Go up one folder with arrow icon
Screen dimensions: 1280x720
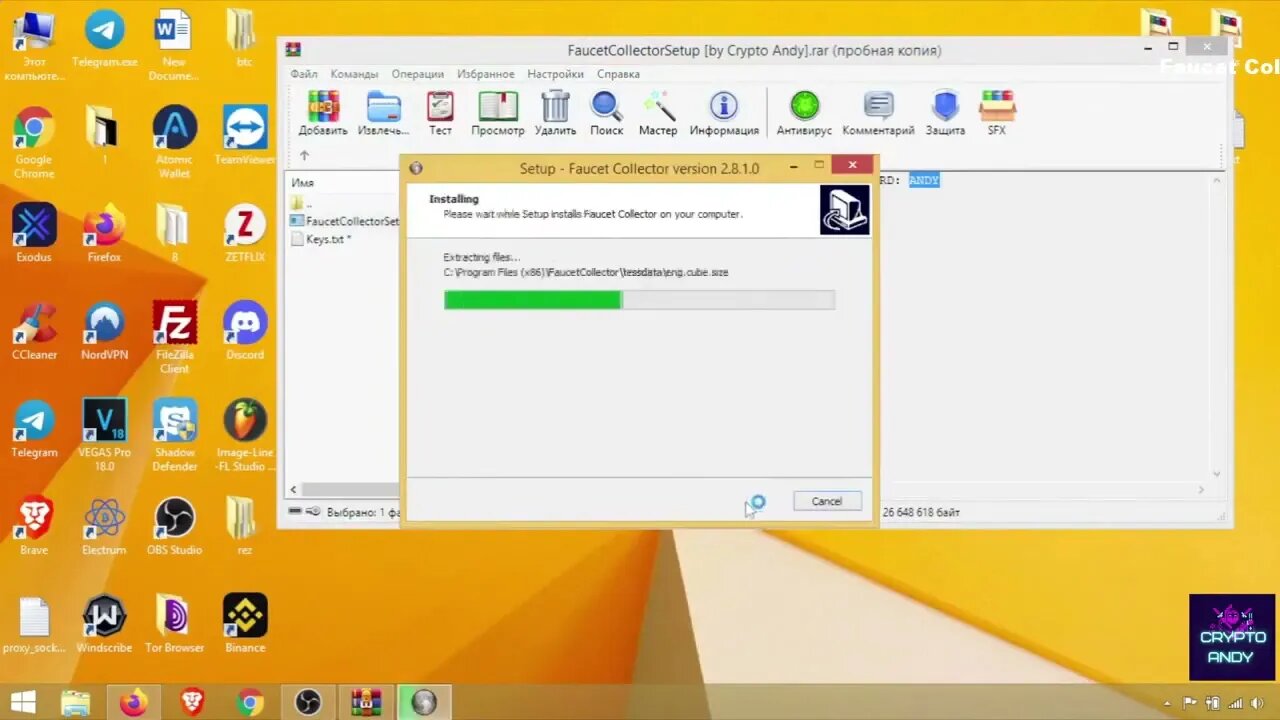click(304, 156)
